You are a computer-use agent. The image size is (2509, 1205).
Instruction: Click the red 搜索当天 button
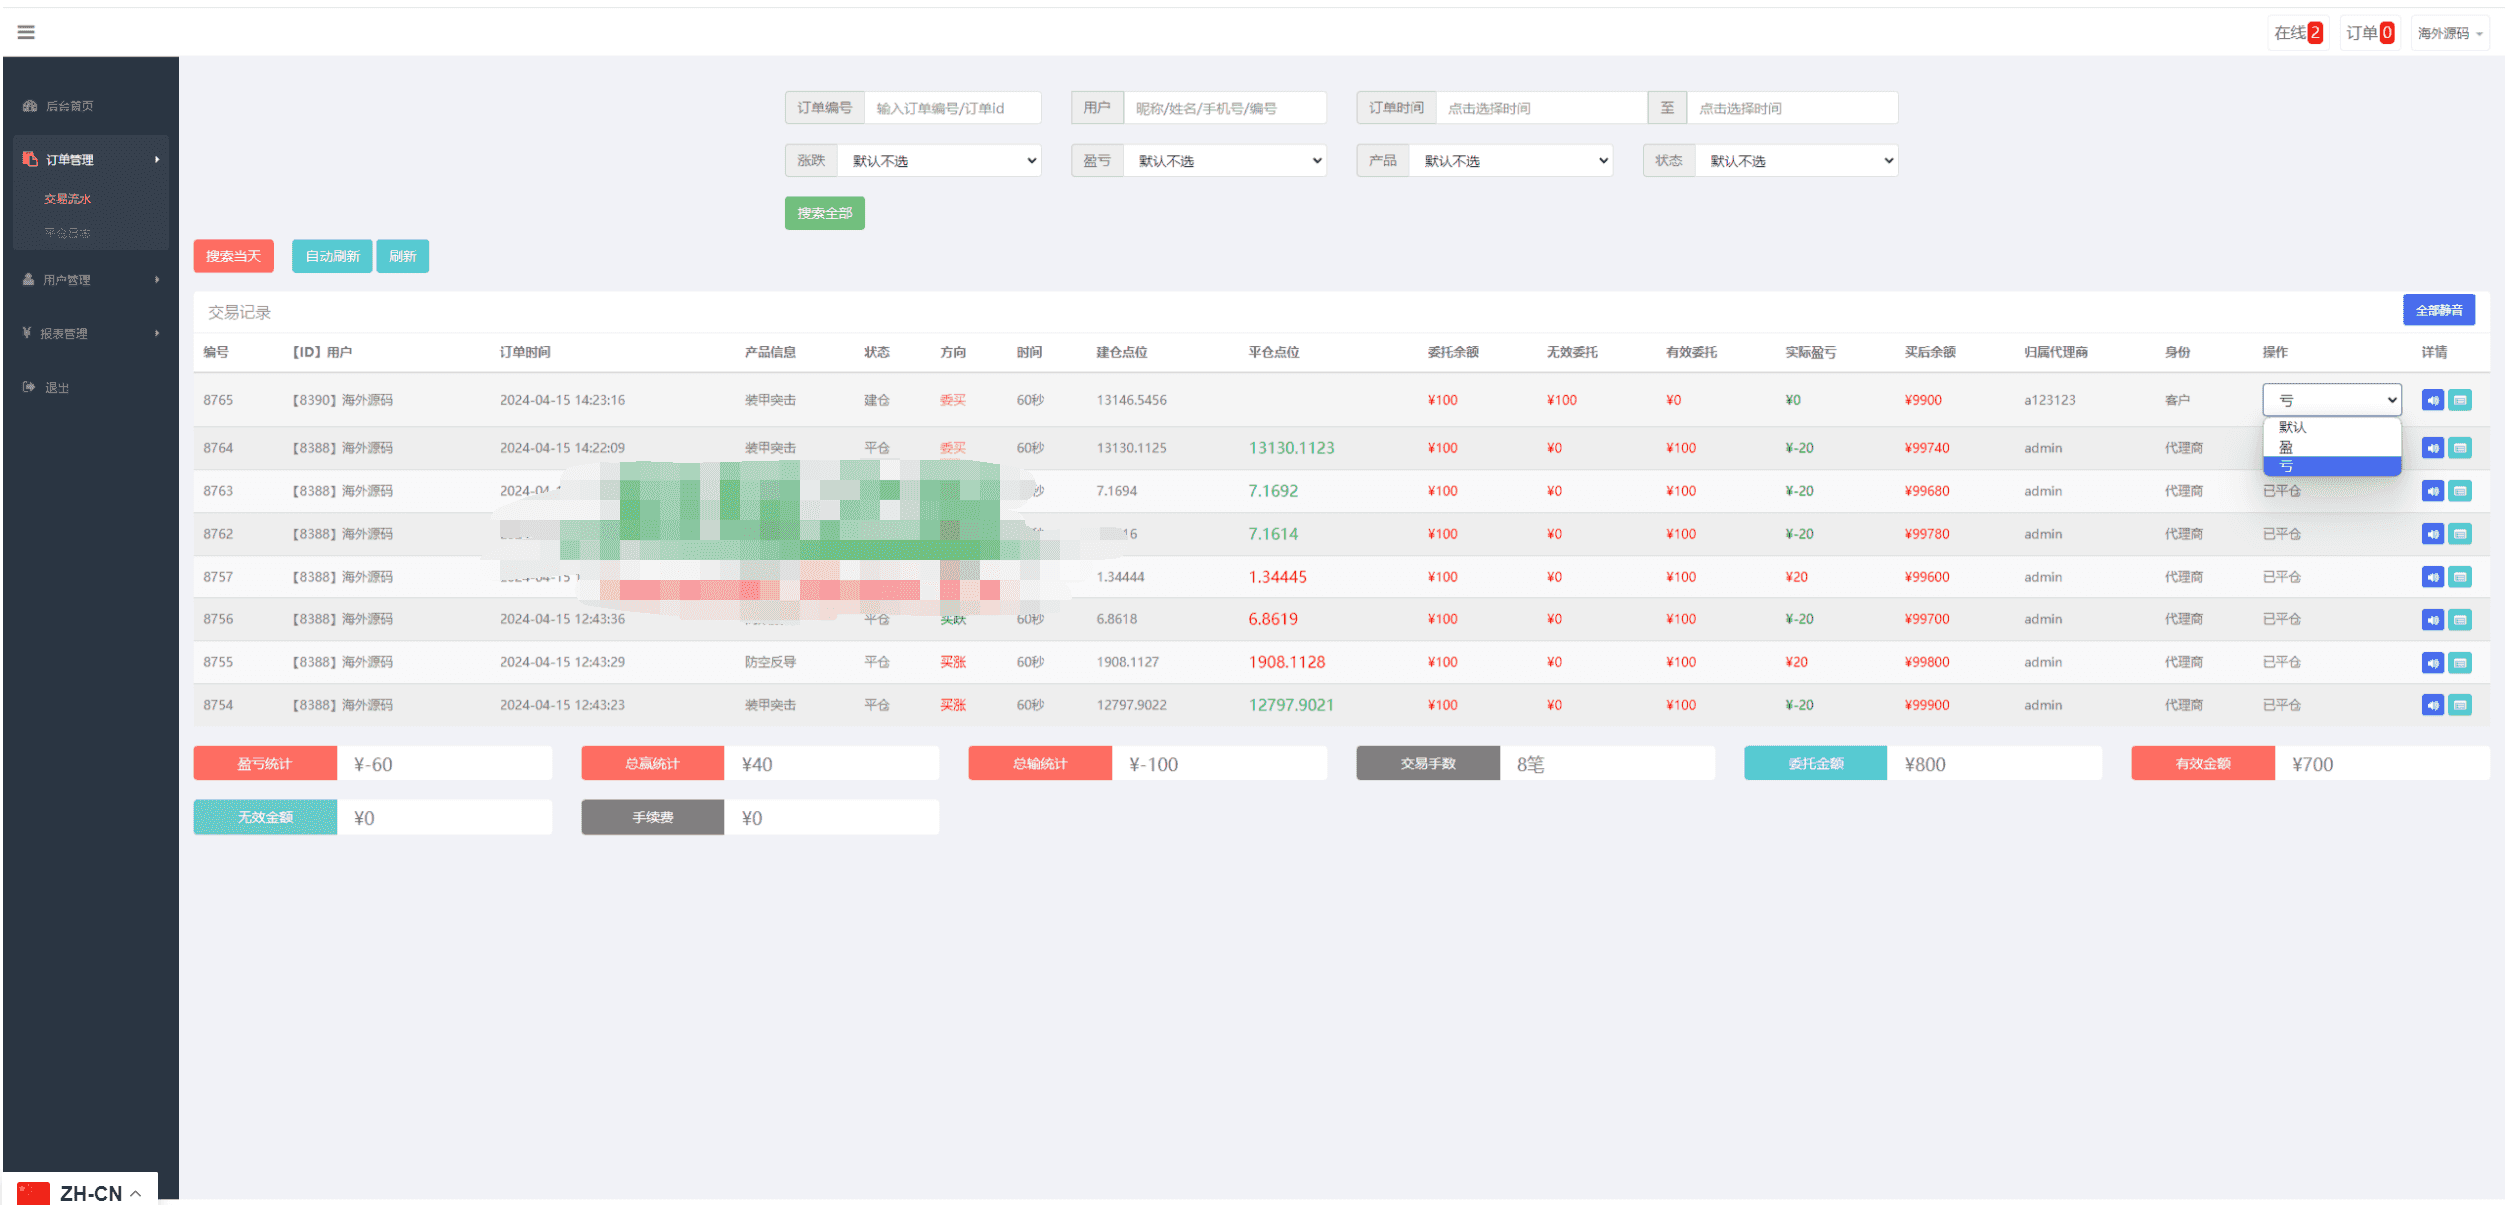click(233, 256)
